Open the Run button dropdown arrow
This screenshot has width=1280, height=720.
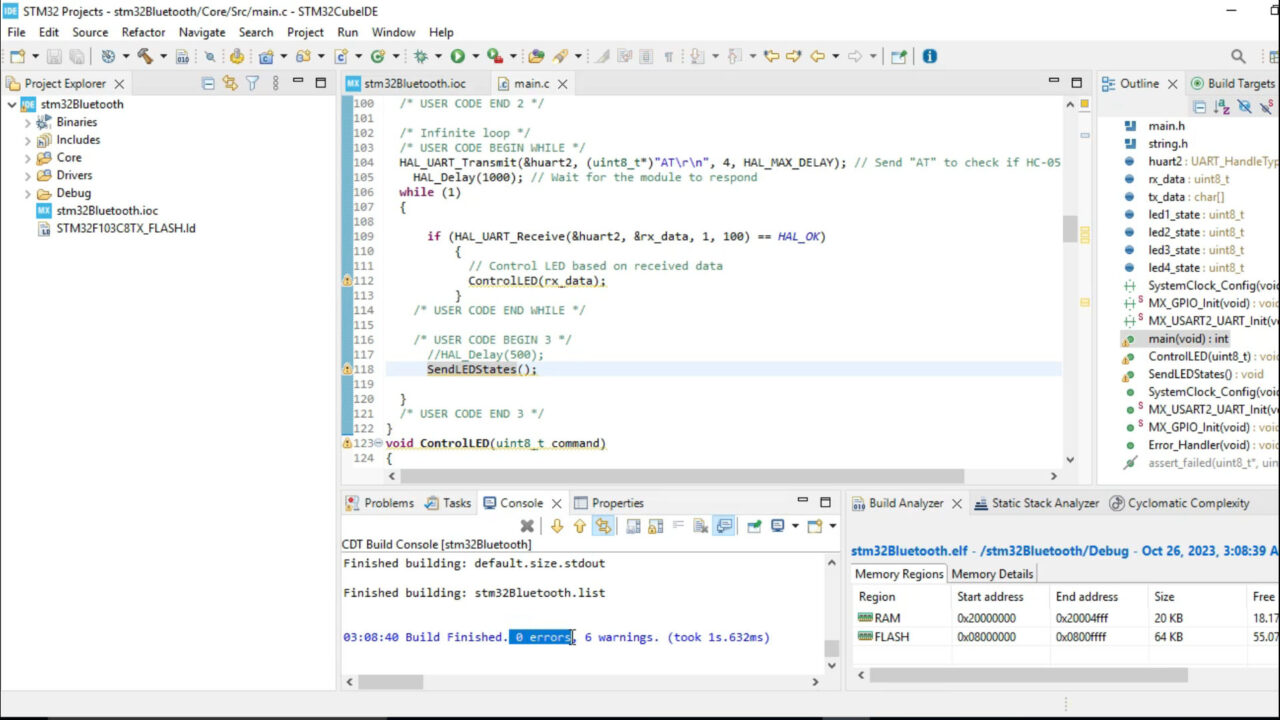[475, 56]
